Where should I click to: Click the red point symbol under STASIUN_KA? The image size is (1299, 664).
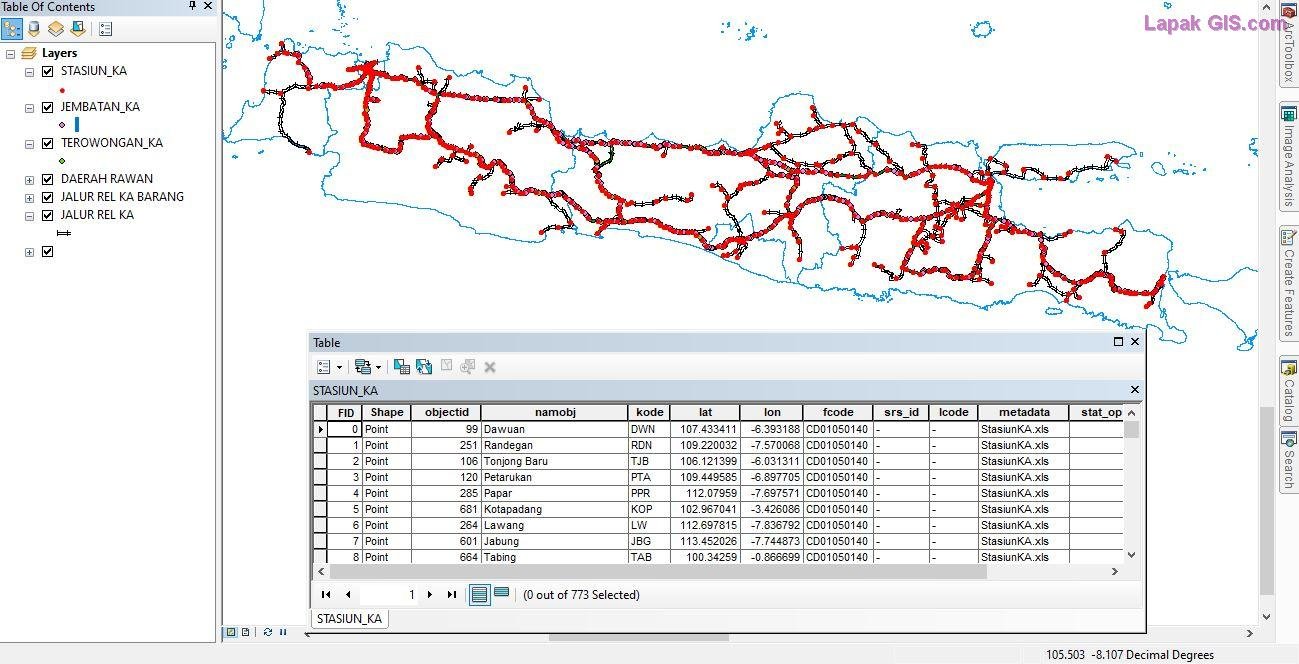[62, 88]
